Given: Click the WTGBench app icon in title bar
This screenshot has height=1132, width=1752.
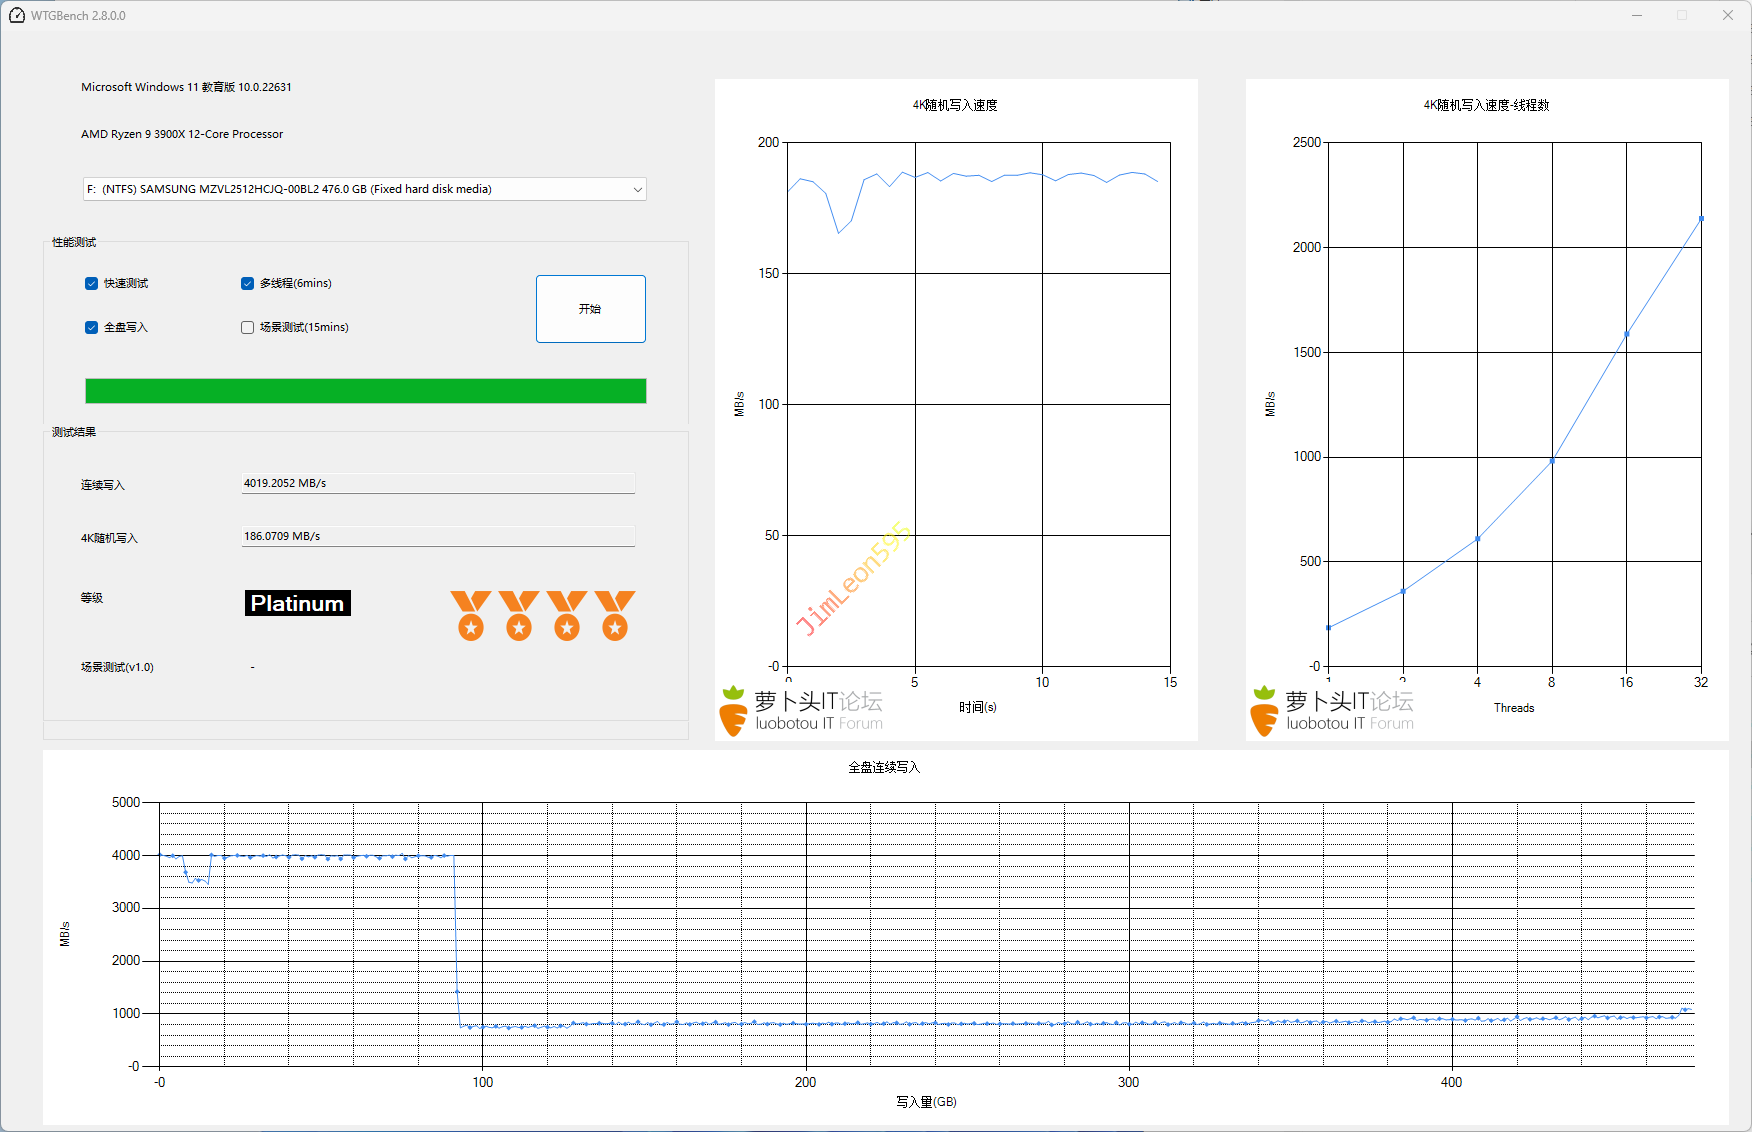Looking at the screenshot, I should (16, 15).
